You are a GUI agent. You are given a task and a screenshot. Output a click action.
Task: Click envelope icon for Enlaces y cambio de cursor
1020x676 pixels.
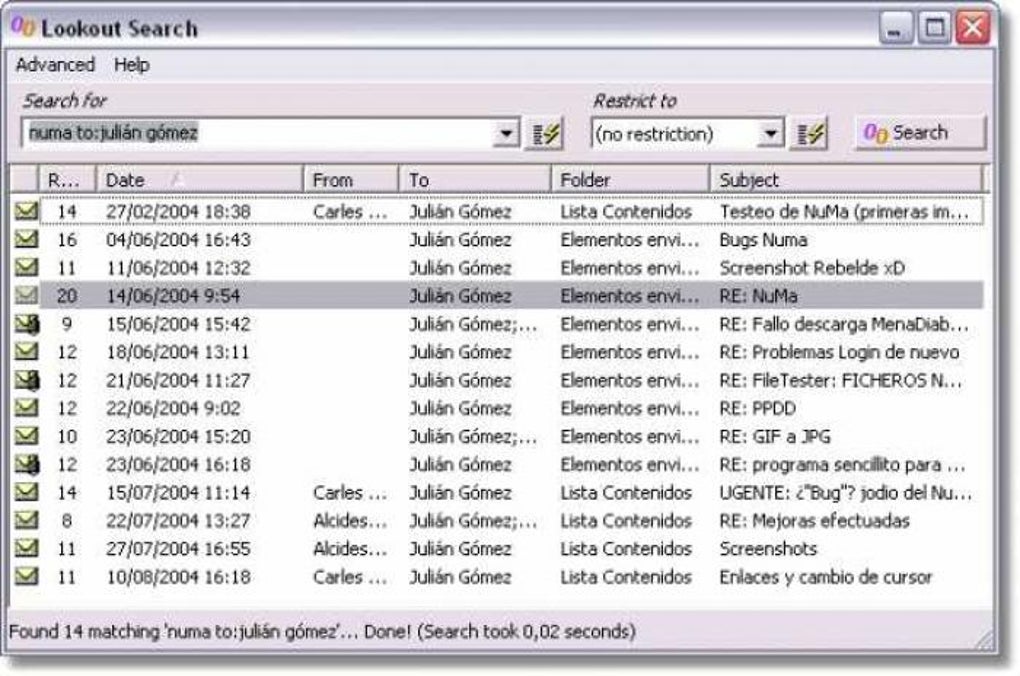pos(26,576)
